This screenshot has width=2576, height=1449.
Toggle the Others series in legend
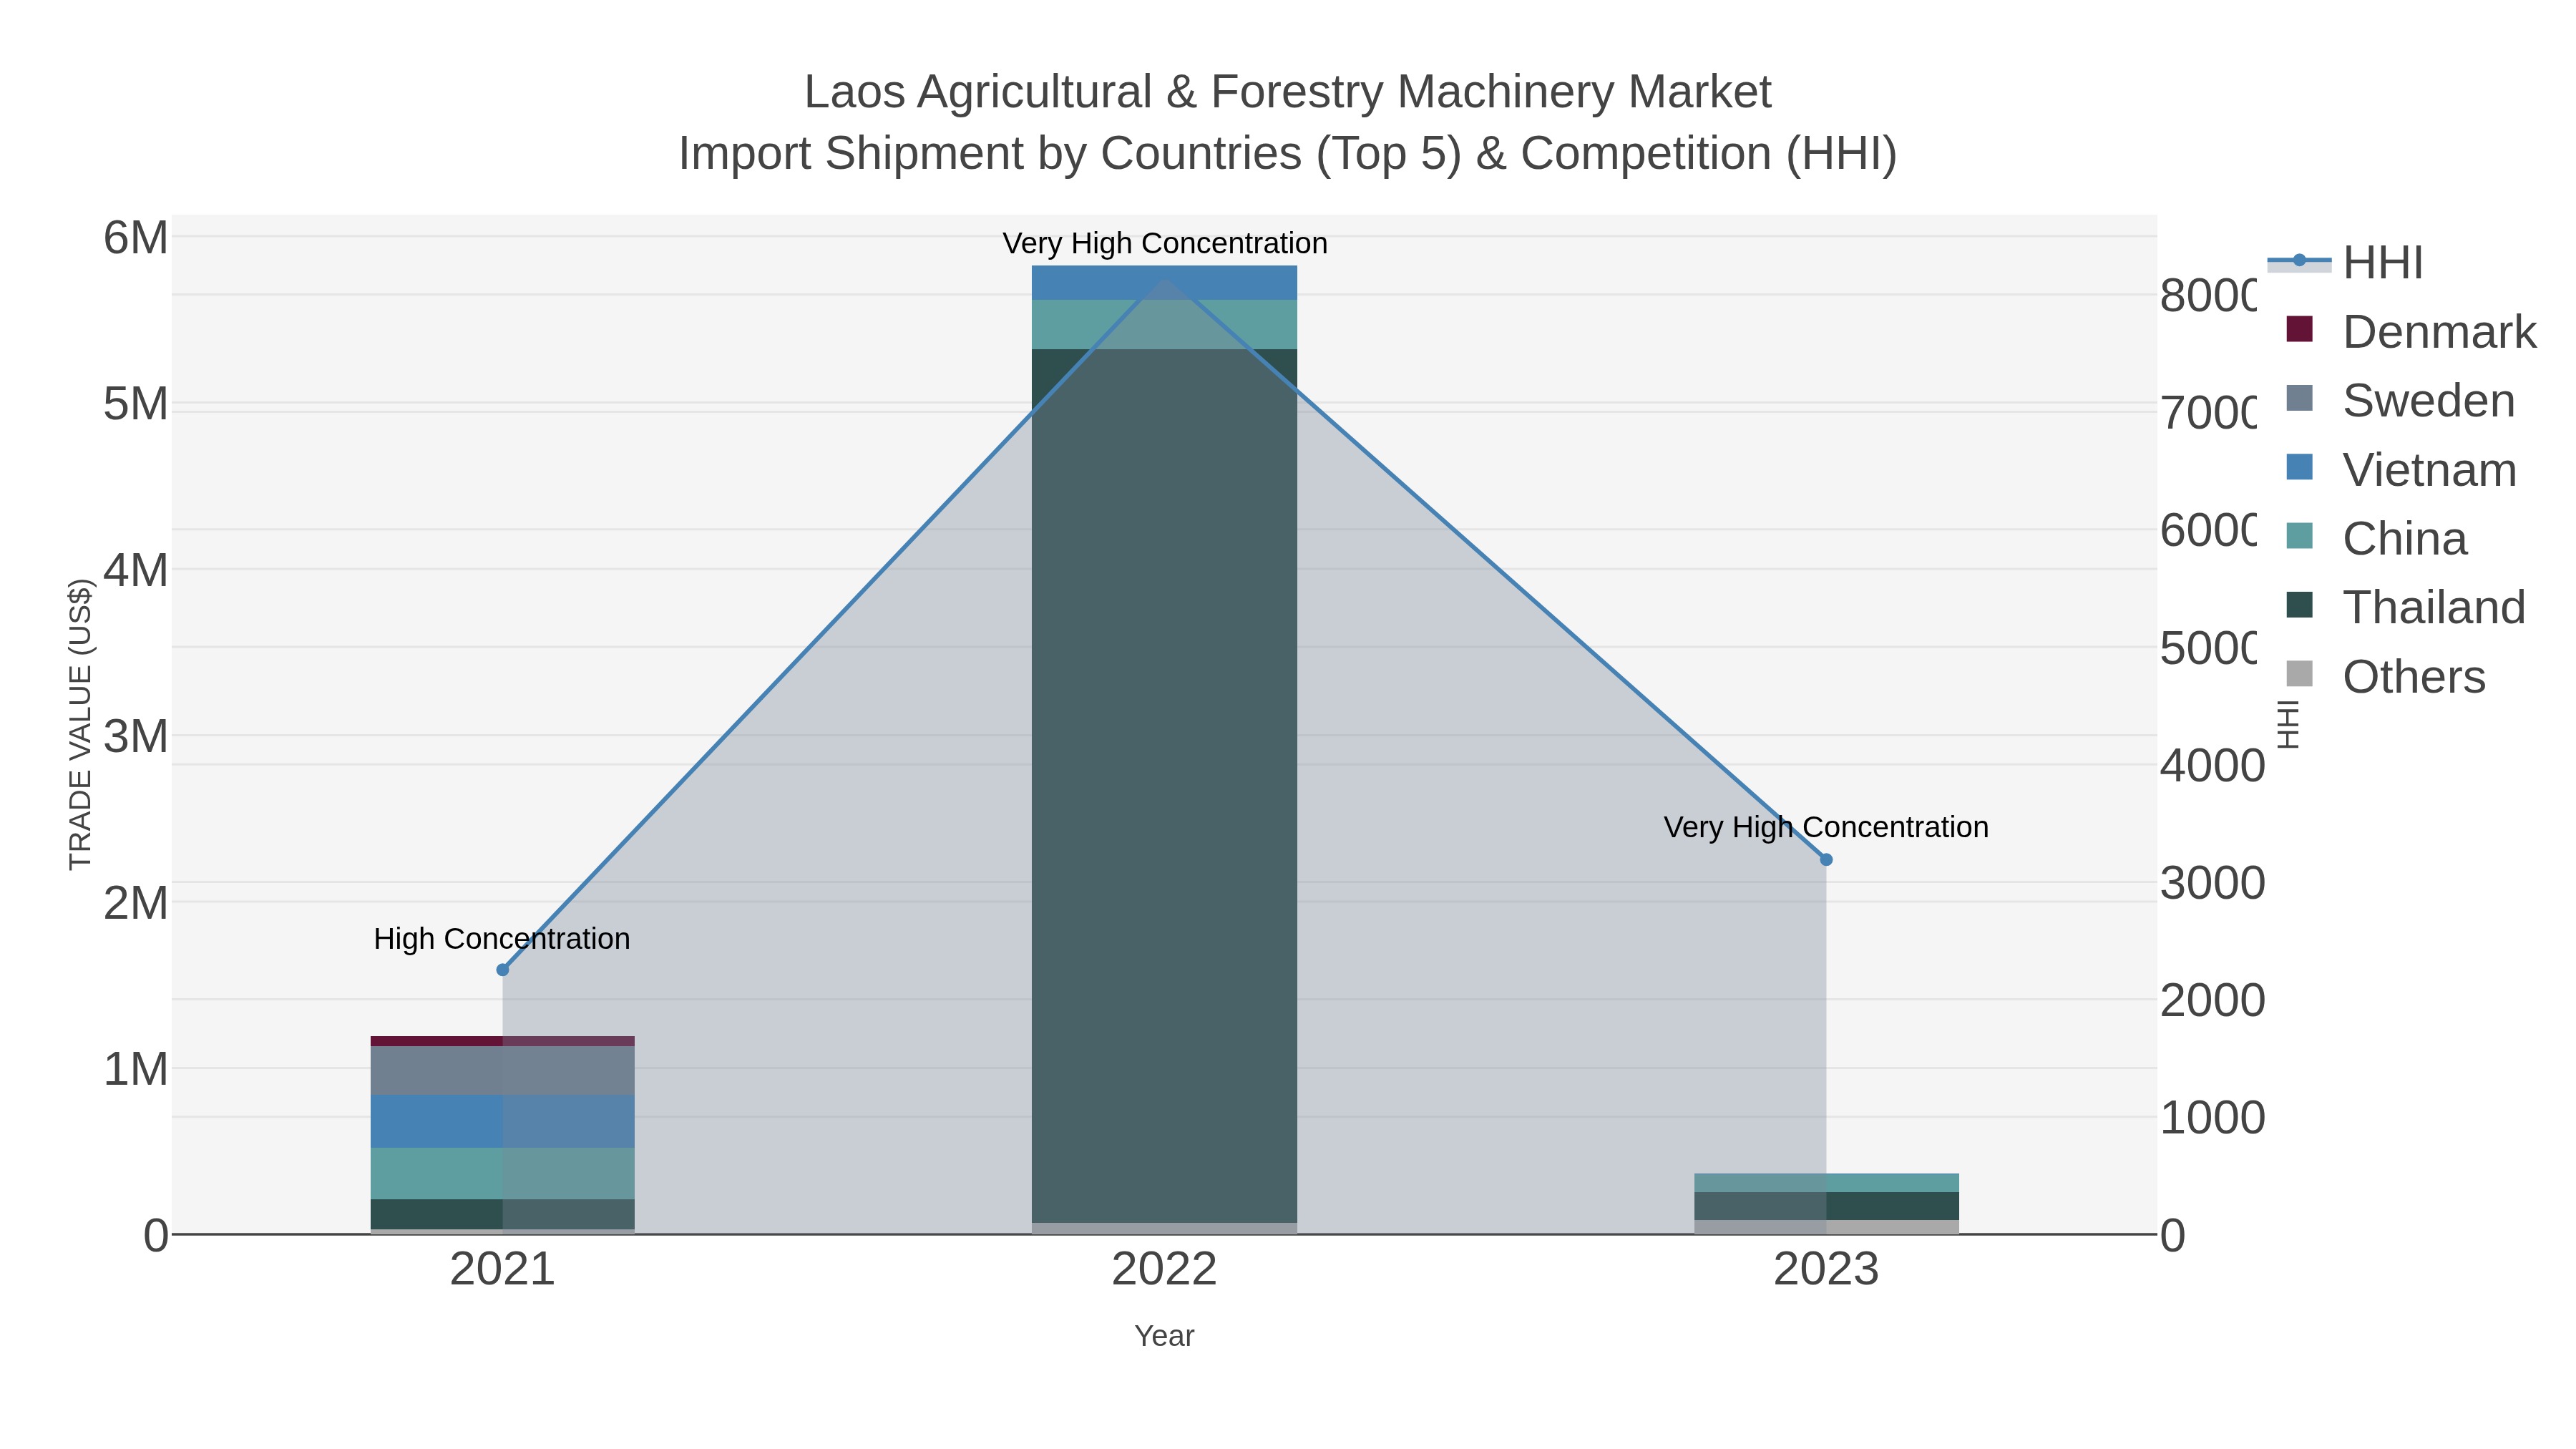tap(2385, 676)
